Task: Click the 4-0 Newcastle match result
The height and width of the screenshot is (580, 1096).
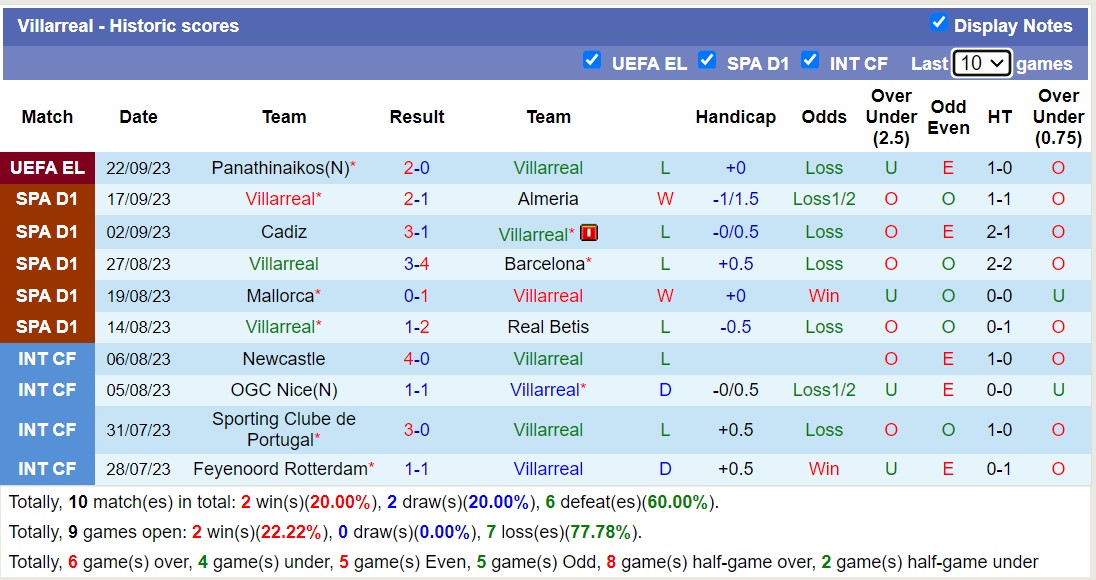Action: (417, 359)
